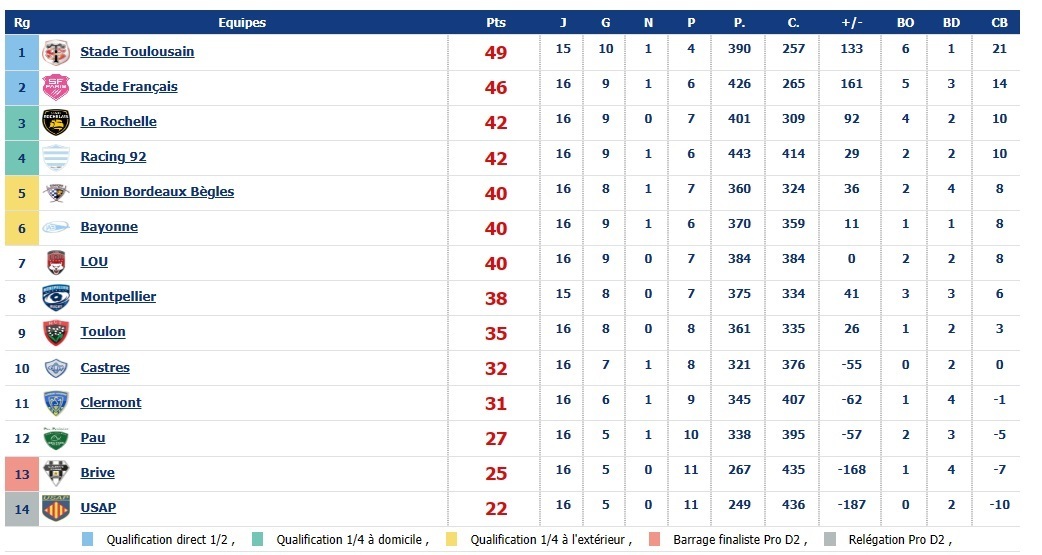
Task: Click the Equipes column header
Action: tap(242, 22)
